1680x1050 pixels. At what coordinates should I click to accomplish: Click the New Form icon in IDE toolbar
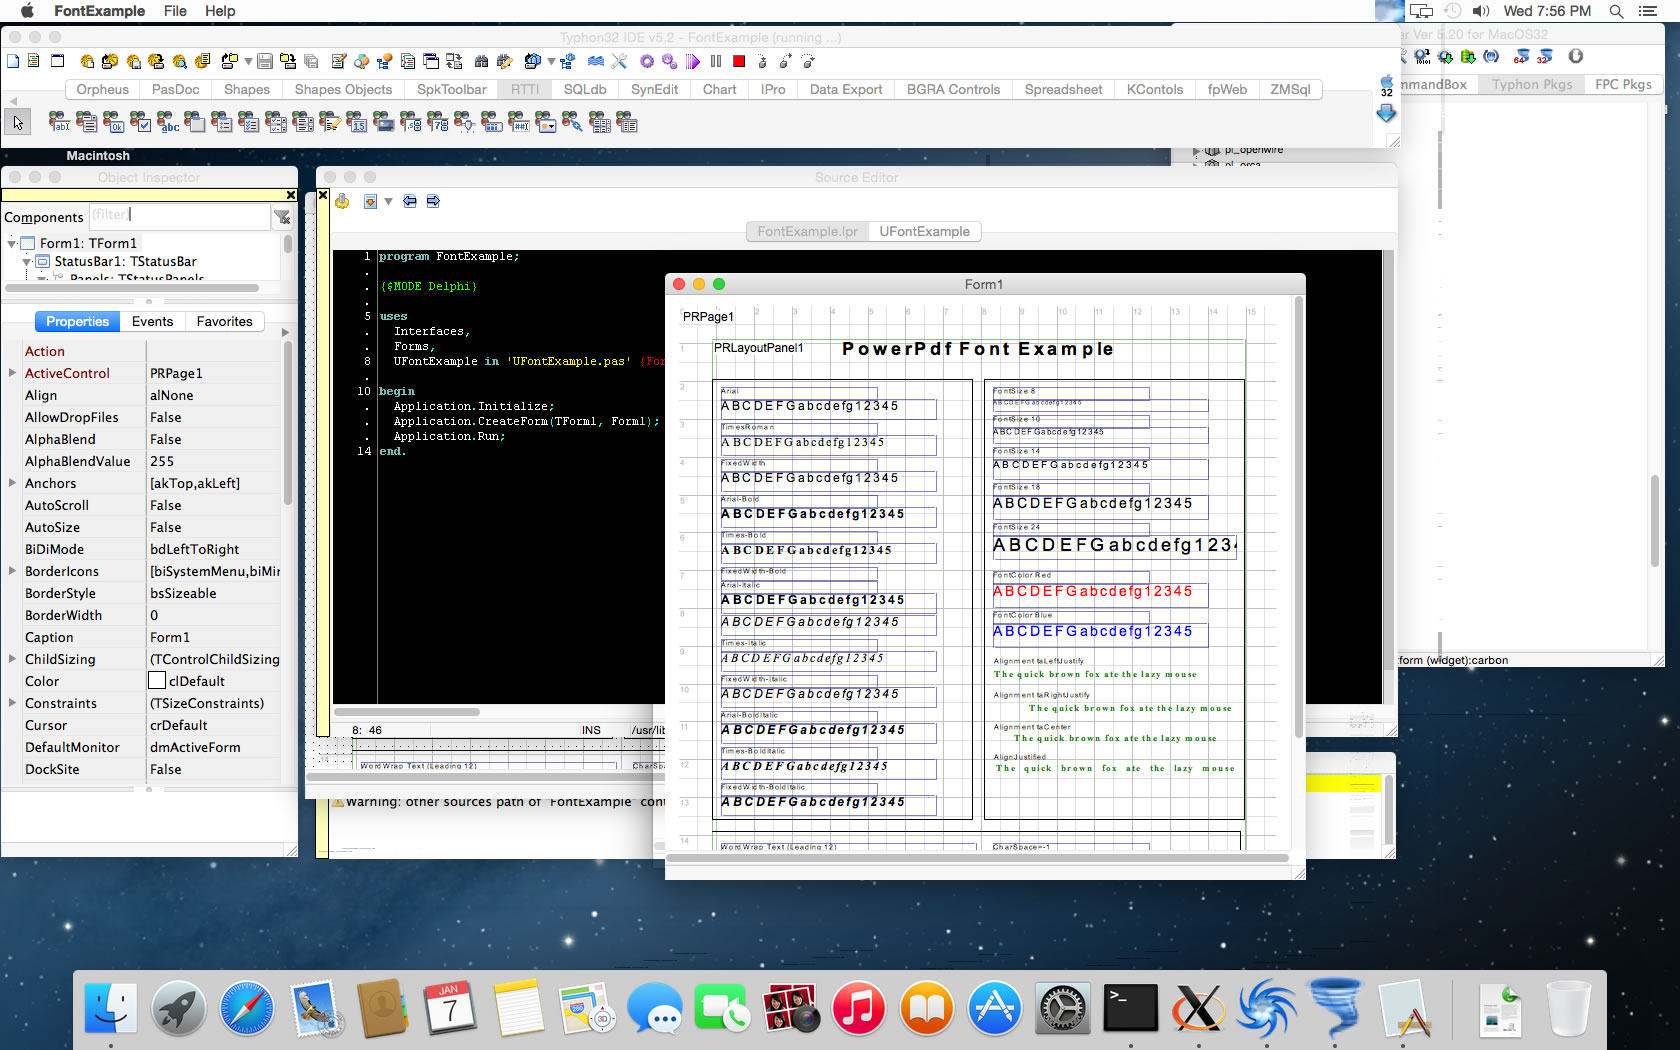click(57, 61)
